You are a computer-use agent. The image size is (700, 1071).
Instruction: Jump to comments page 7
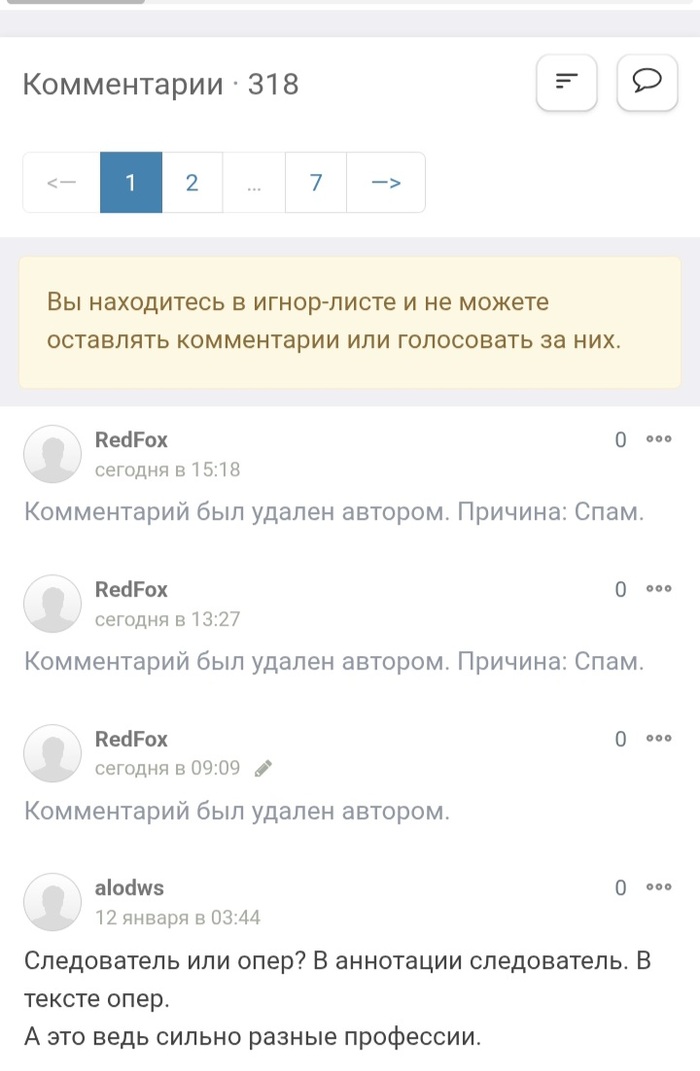(316, 182)
